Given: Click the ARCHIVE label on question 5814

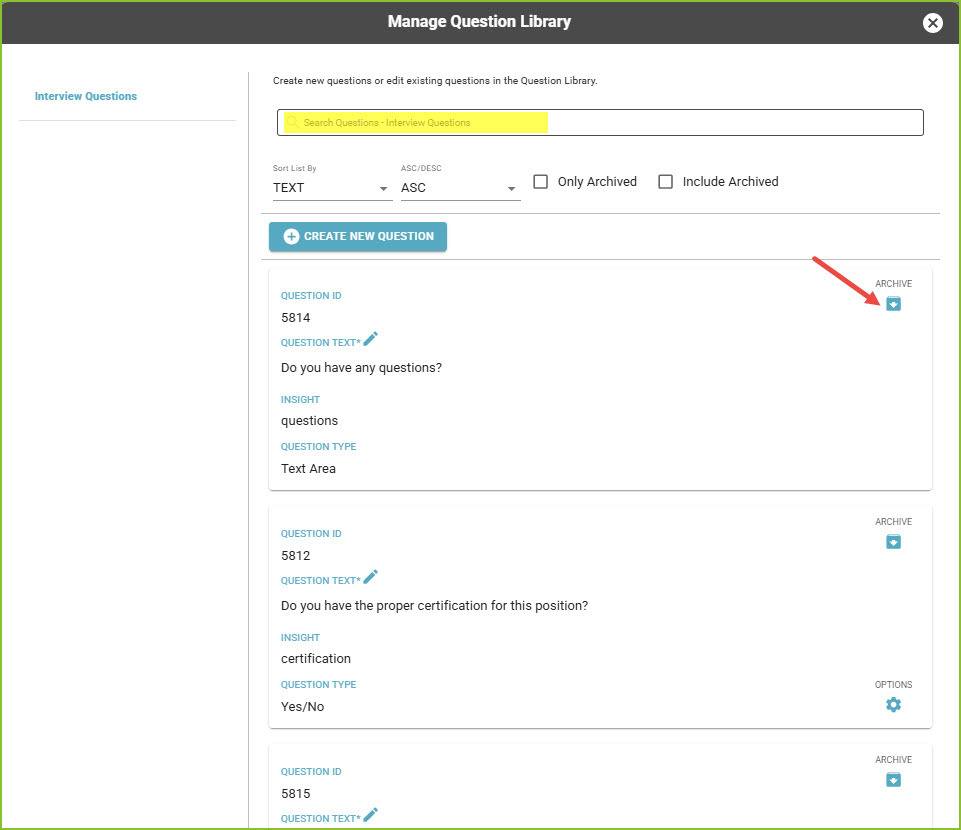Looking at the screenshot, I should coord(893,283).
